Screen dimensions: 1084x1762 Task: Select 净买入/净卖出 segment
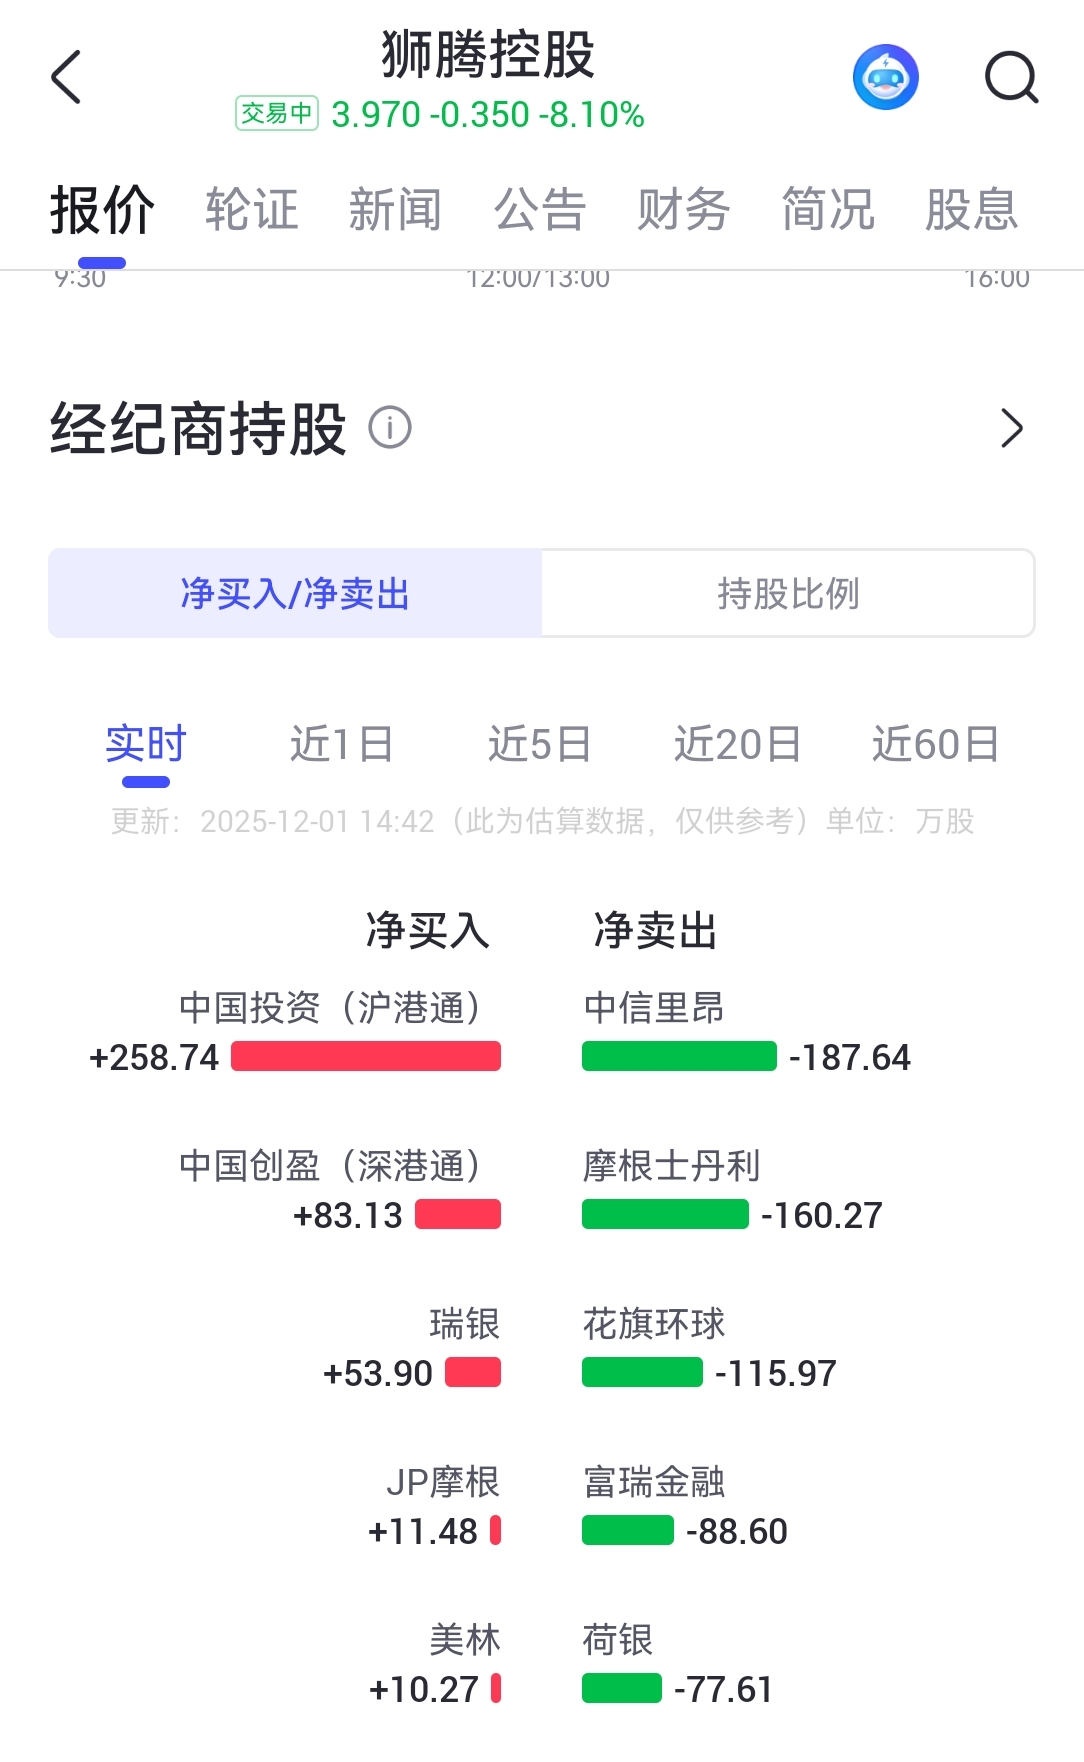[295, 593]
